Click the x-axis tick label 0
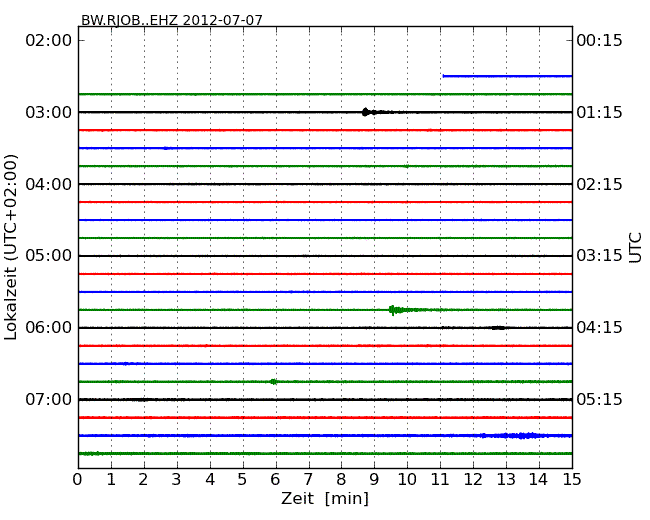Viewport: 650px width, 520px height. click(78, 480)
